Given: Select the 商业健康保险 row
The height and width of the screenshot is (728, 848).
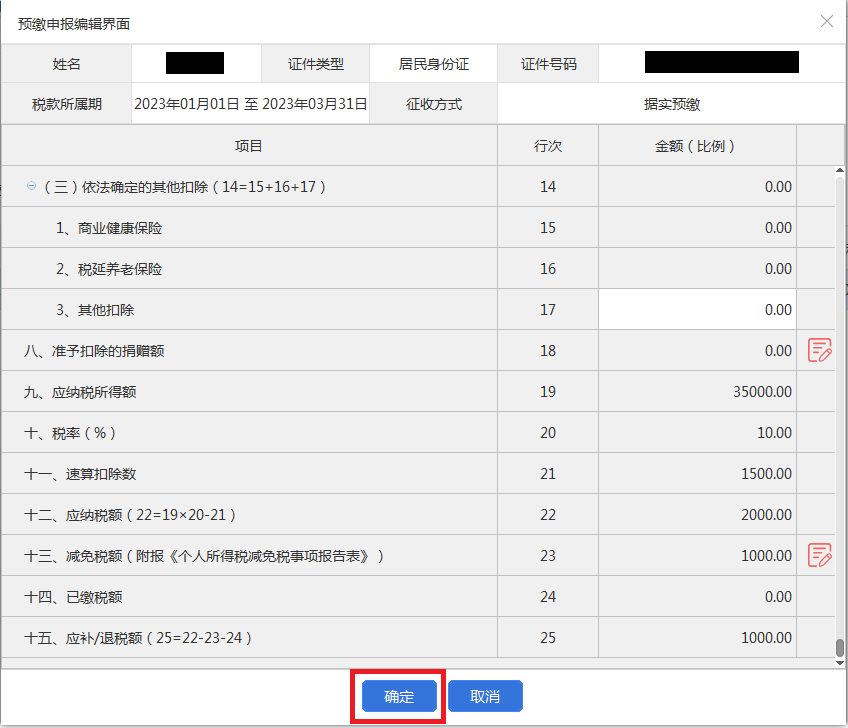Looking at the screenshot, I should [418, 228].
